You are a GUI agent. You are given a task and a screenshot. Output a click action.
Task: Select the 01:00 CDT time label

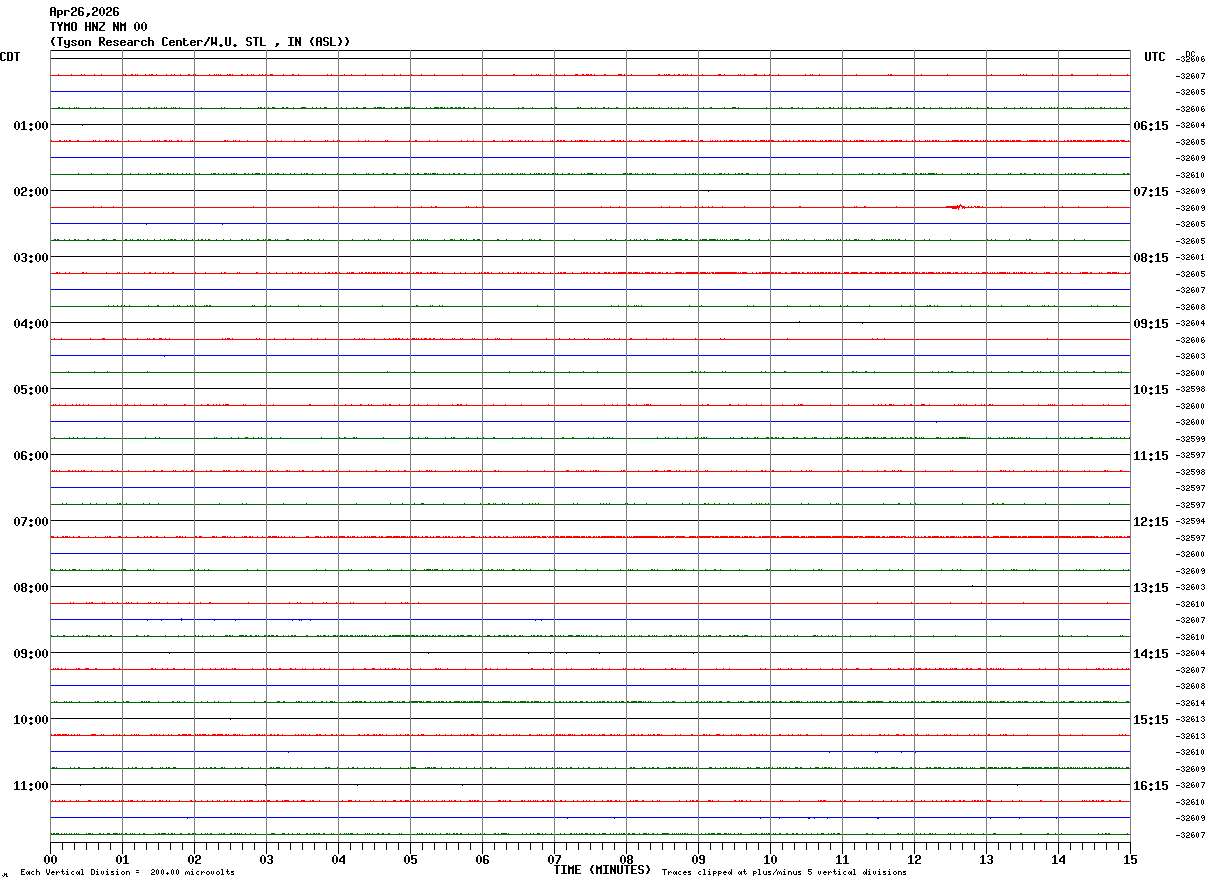click(31, 126)
